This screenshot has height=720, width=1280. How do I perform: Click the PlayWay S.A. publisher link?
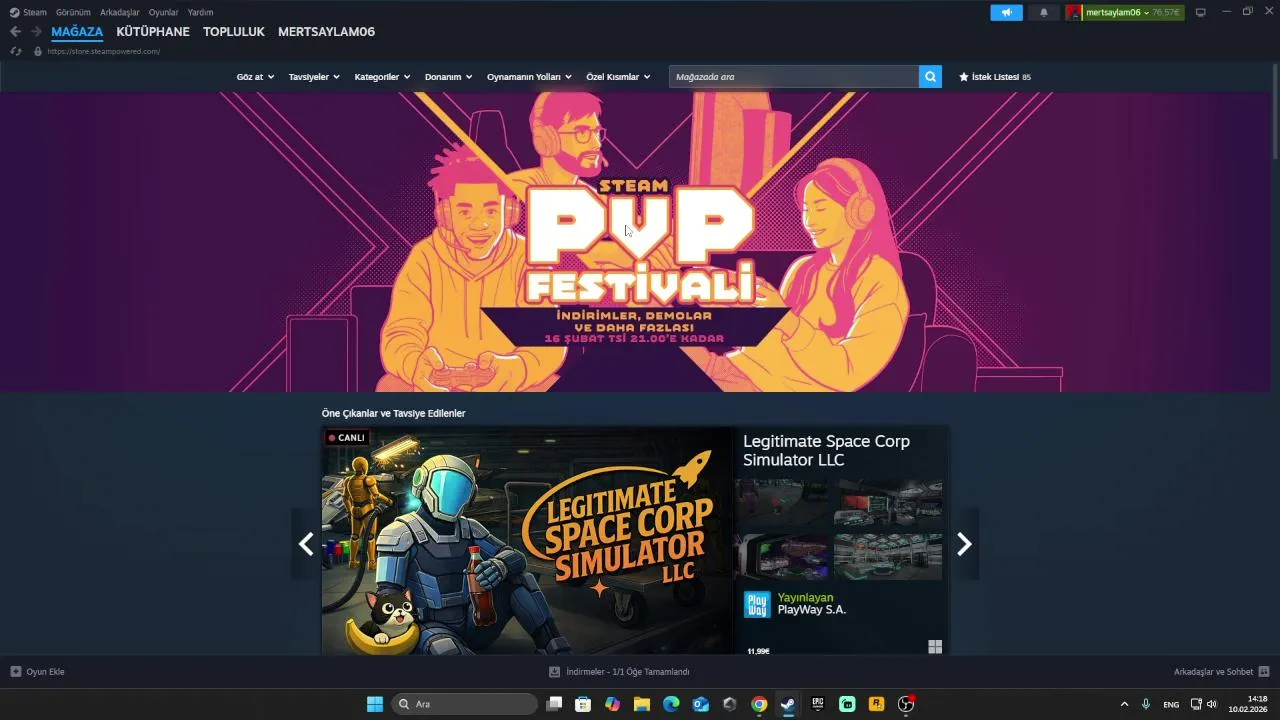[812, 609]
